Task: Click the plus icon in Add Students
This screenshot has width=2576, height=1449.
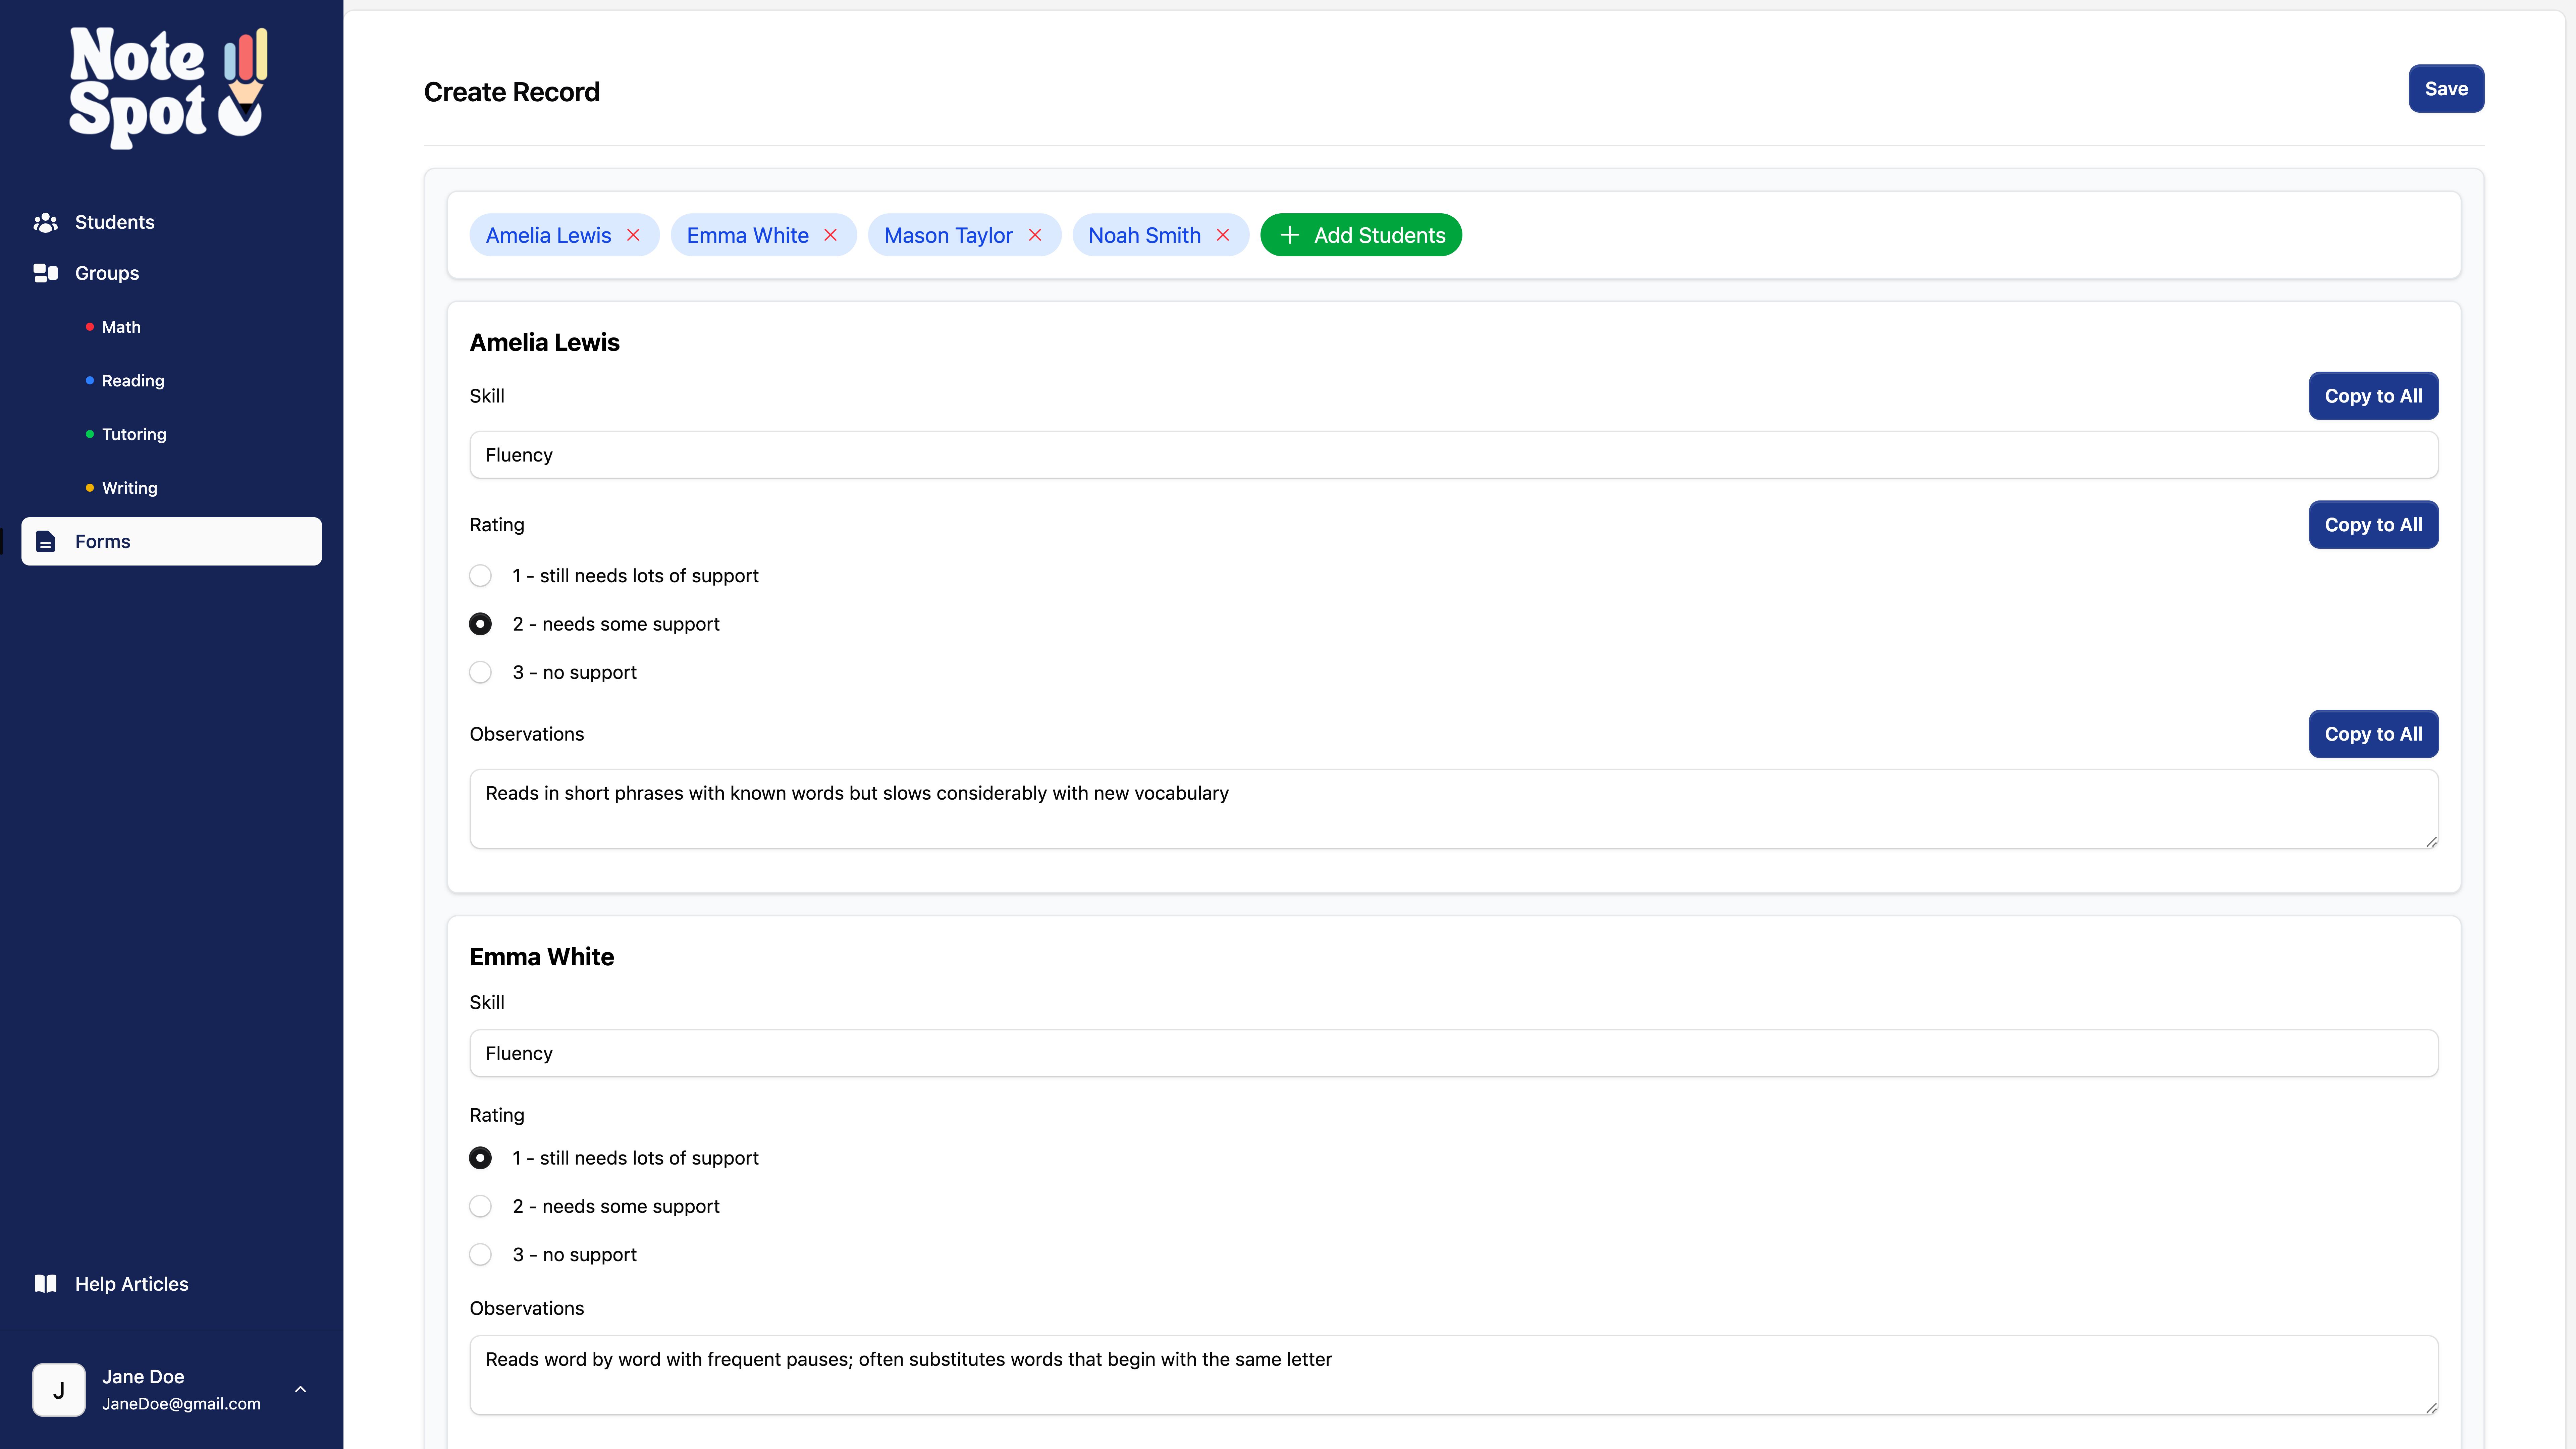Action: coord(1290,235)
